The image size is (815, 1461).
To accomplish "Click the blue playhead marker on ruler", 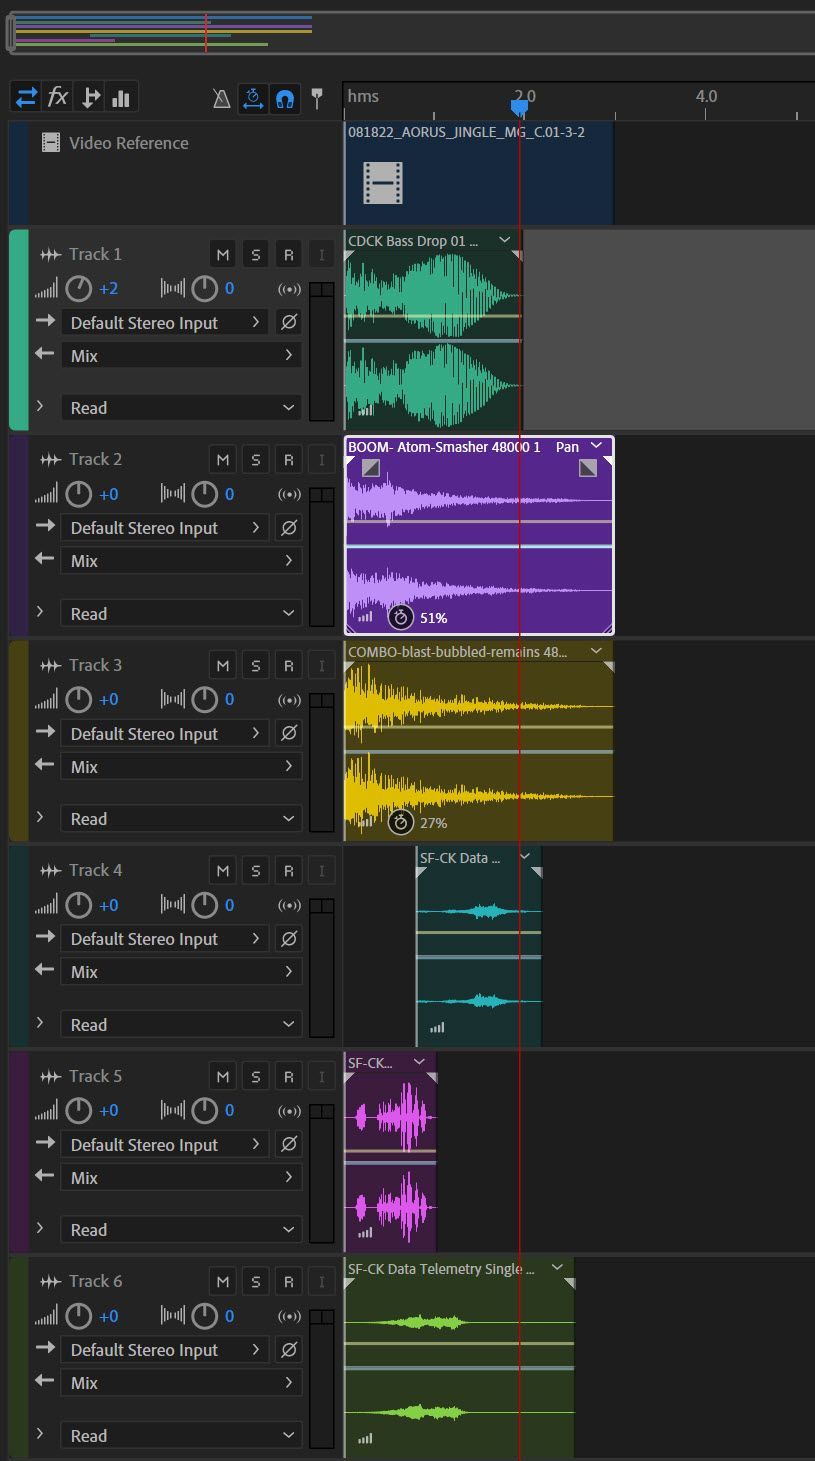I will (x=519, y=105).
